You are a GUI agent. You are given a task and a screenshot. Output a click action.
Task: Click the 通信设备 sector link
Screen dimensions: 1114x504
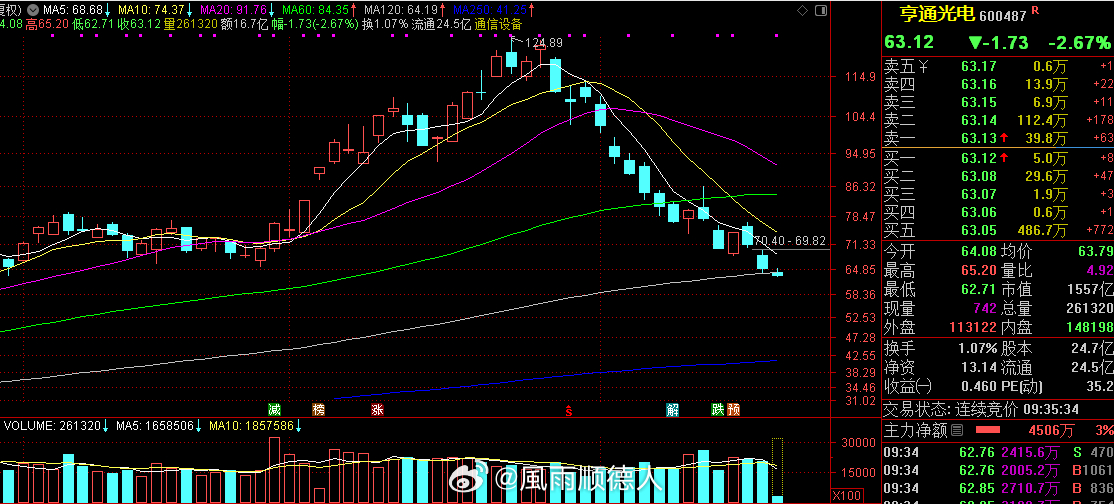click(498, 23)
